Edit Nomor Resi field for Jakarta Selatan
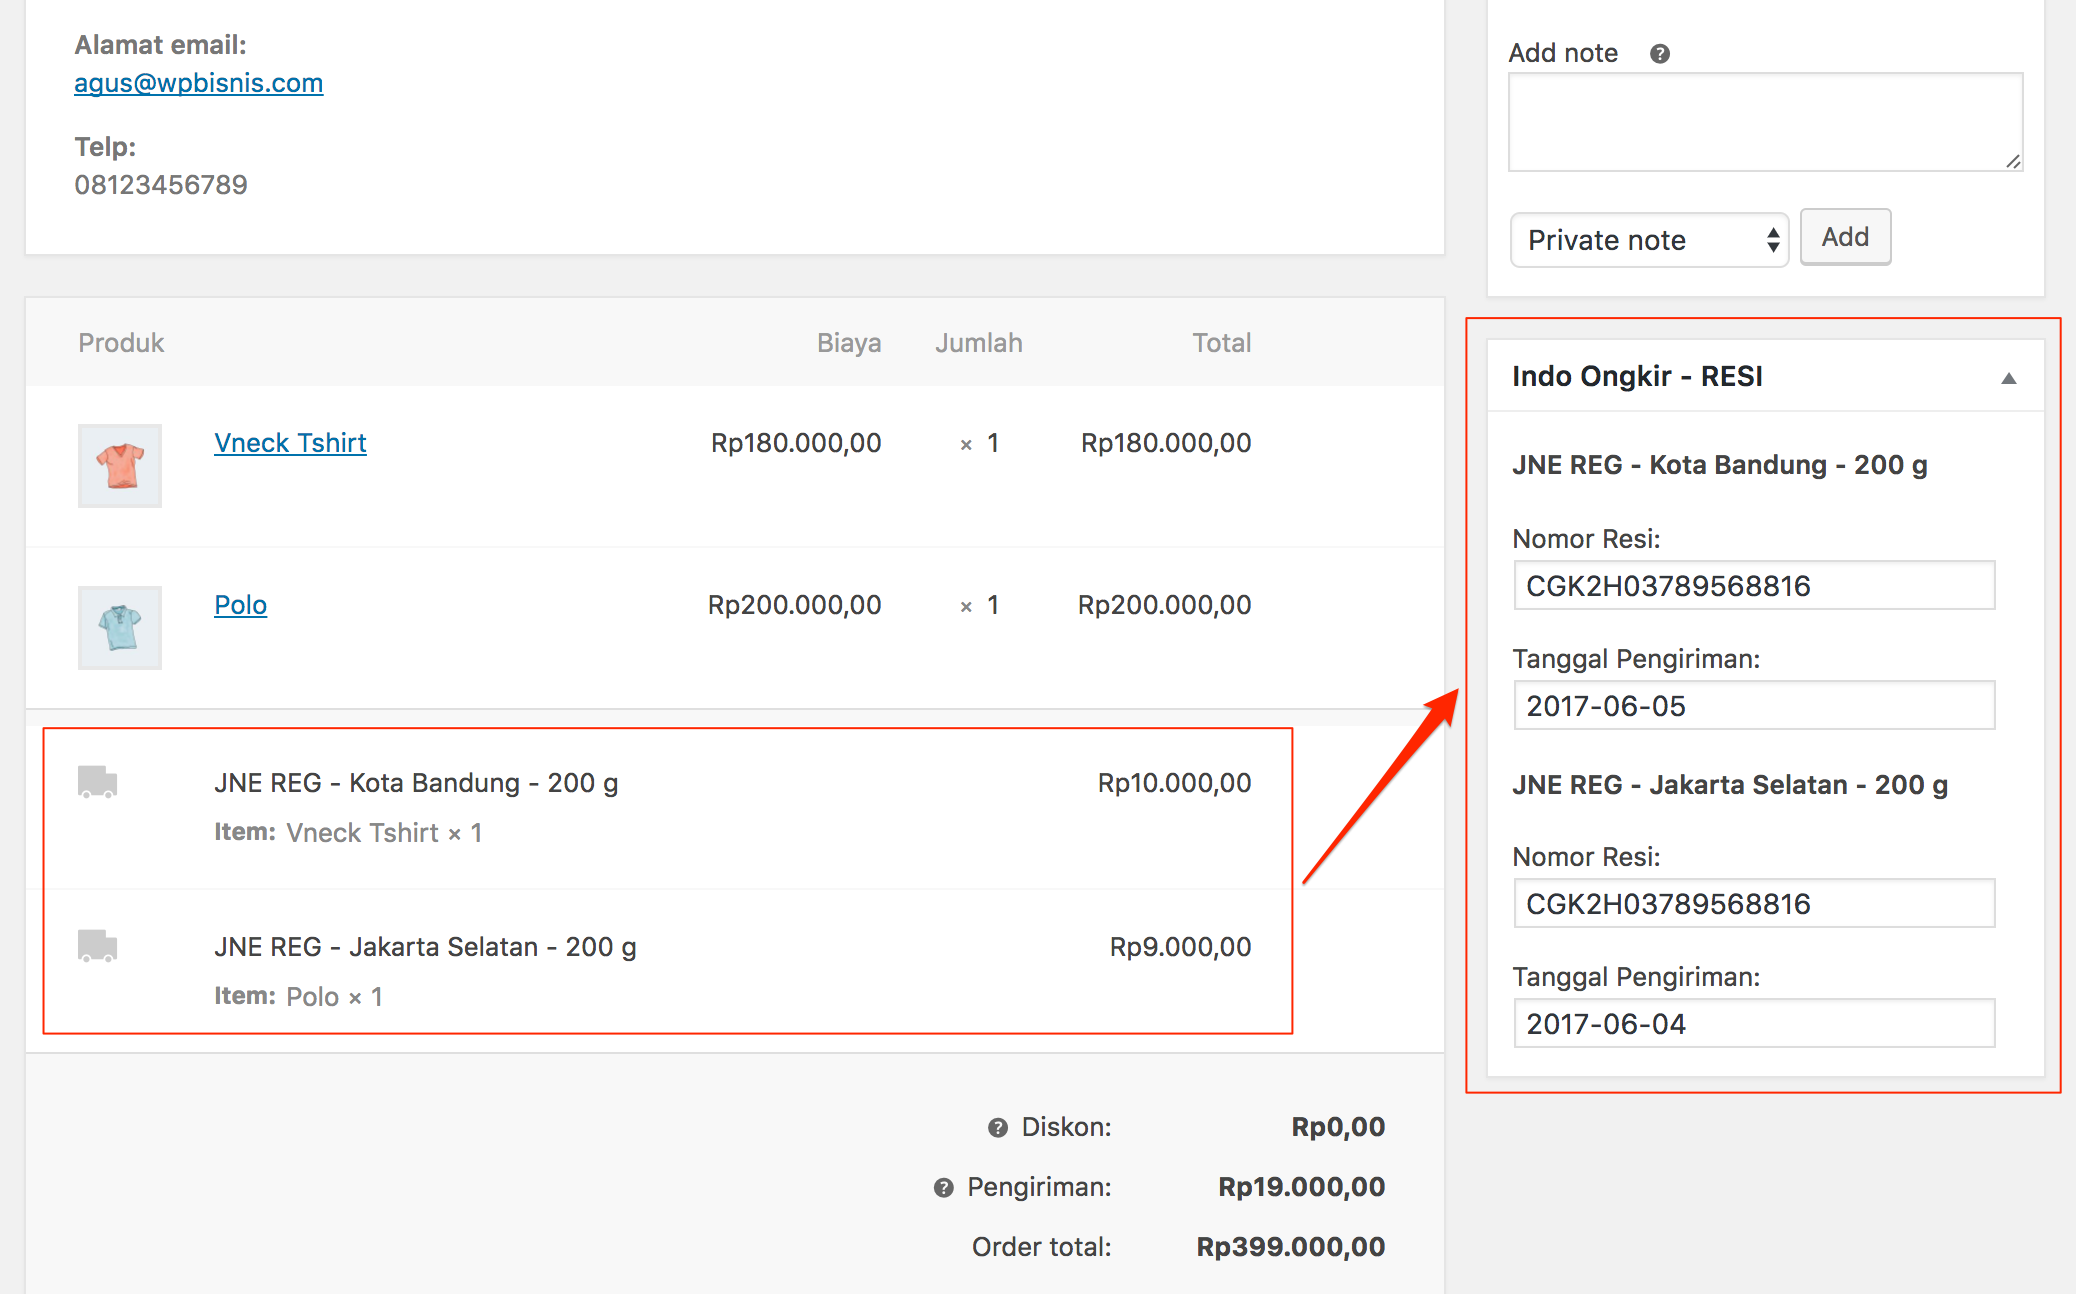The height and width of the screenshot is (1294, 2076). 1754,904
